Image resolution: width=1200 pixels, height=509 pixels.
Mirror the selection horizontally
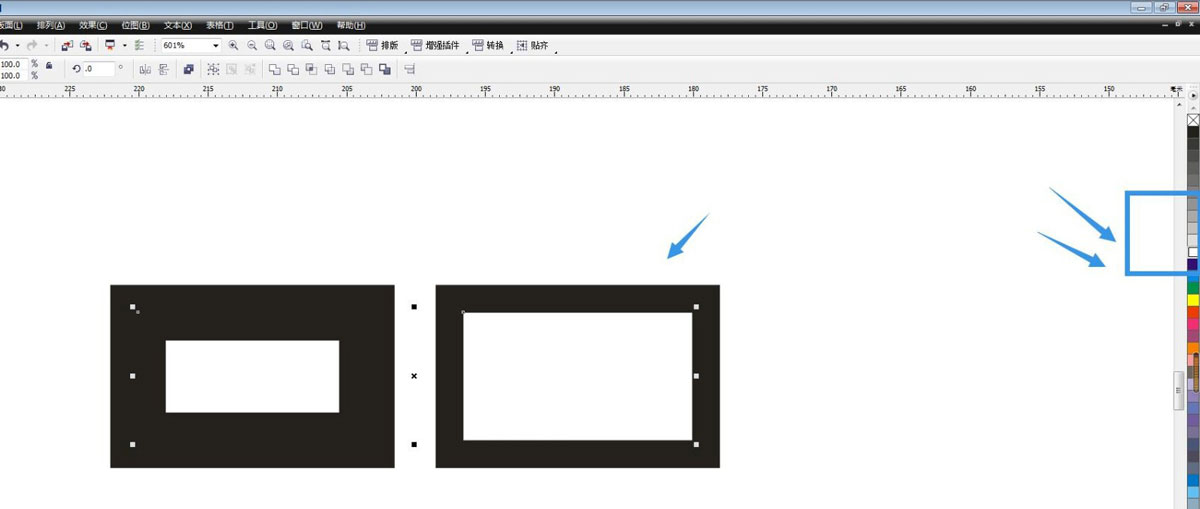click(x=145, y=69)
